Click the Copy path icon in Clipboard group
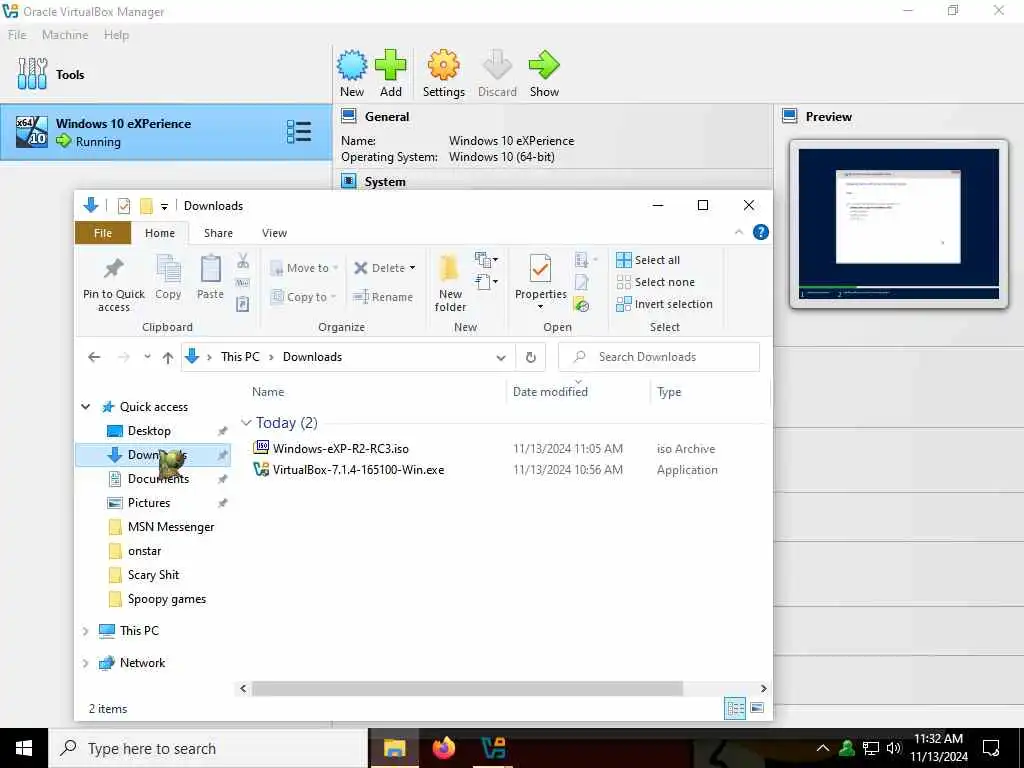The image size is (1024, 768). pyautogui.click(x=243, y=283)
